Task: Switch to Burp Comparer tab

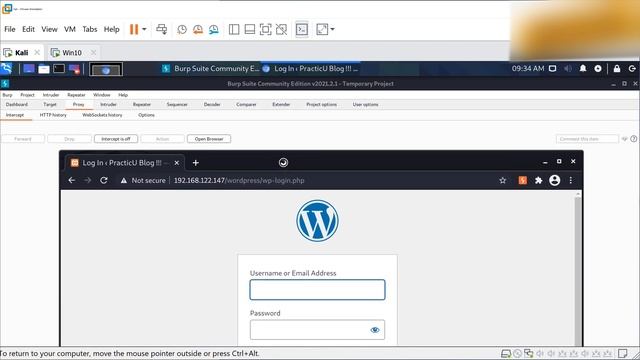Action: 246,104
